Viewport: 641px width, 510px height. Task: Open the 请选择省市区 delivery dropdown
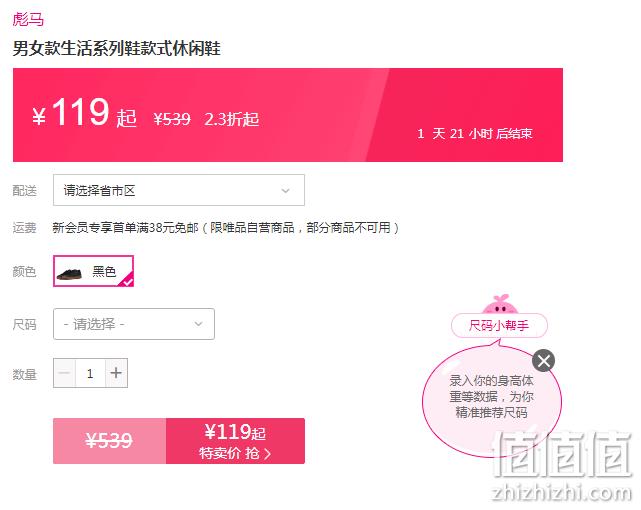click(179, 190)
